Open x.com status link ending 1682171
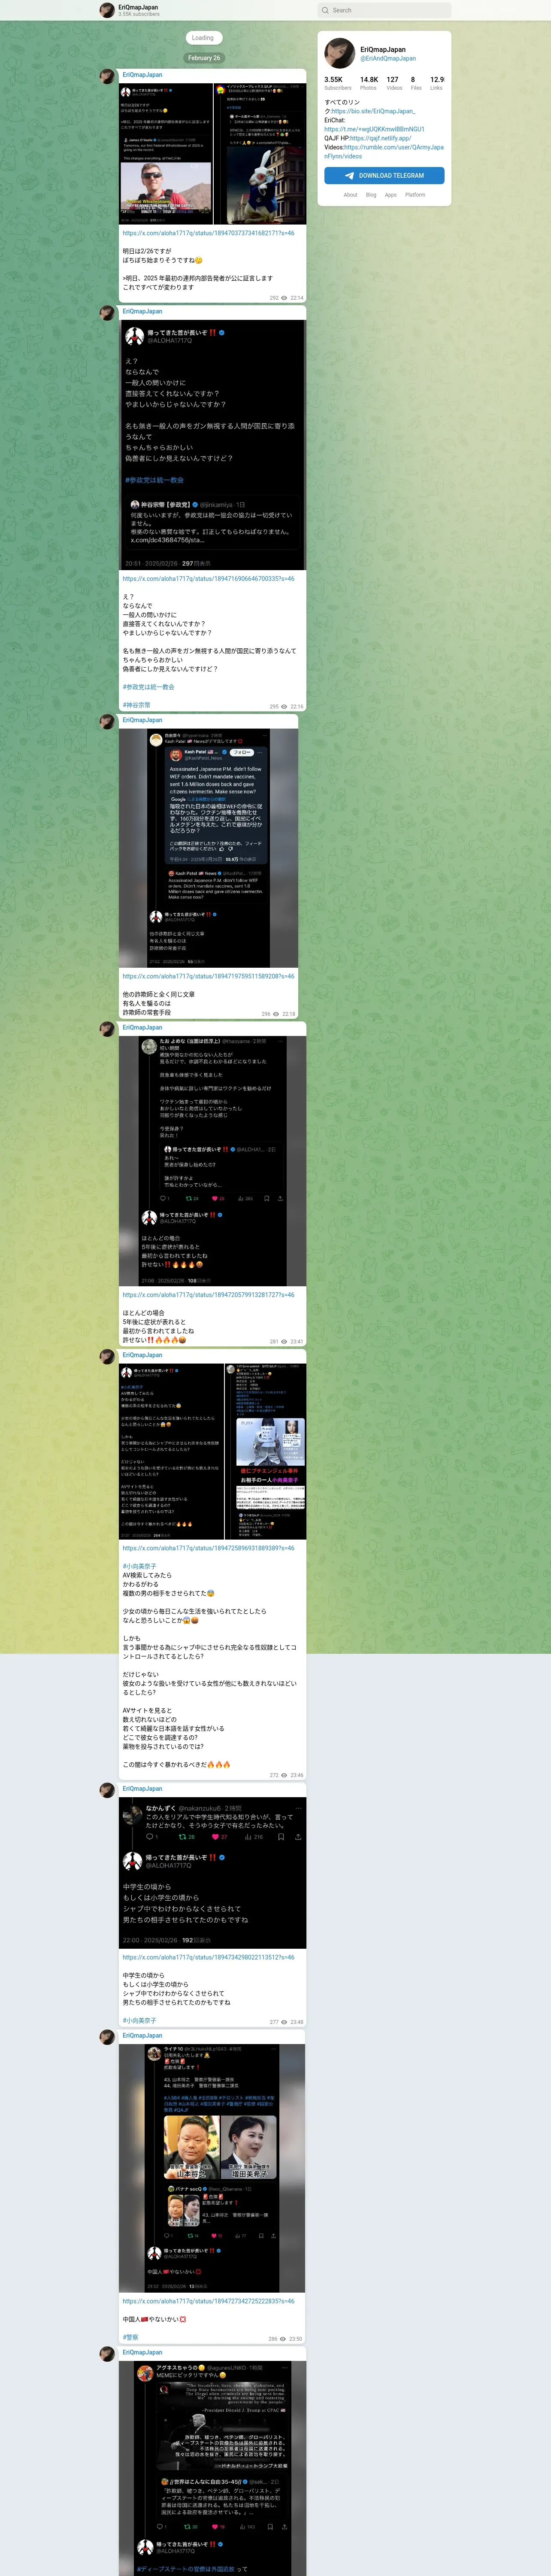The width and height of the screenshot is (551, 2576). pos(208,233)
